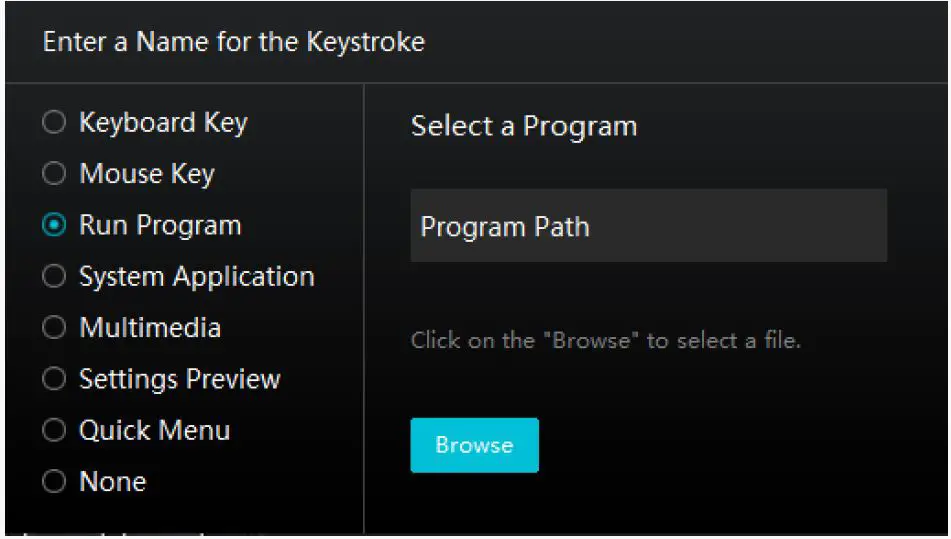Click the "Mouse Key" option label
The width and height of the screenshot is (951, 539).
147,174
